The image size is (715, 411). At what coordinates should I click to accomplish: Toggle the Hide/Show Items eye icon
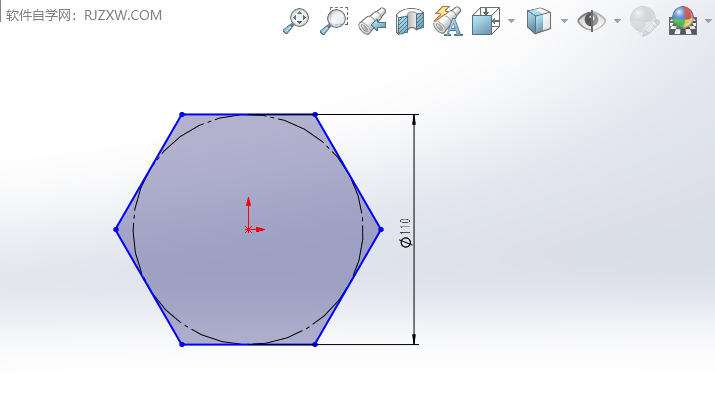(591, 21)
